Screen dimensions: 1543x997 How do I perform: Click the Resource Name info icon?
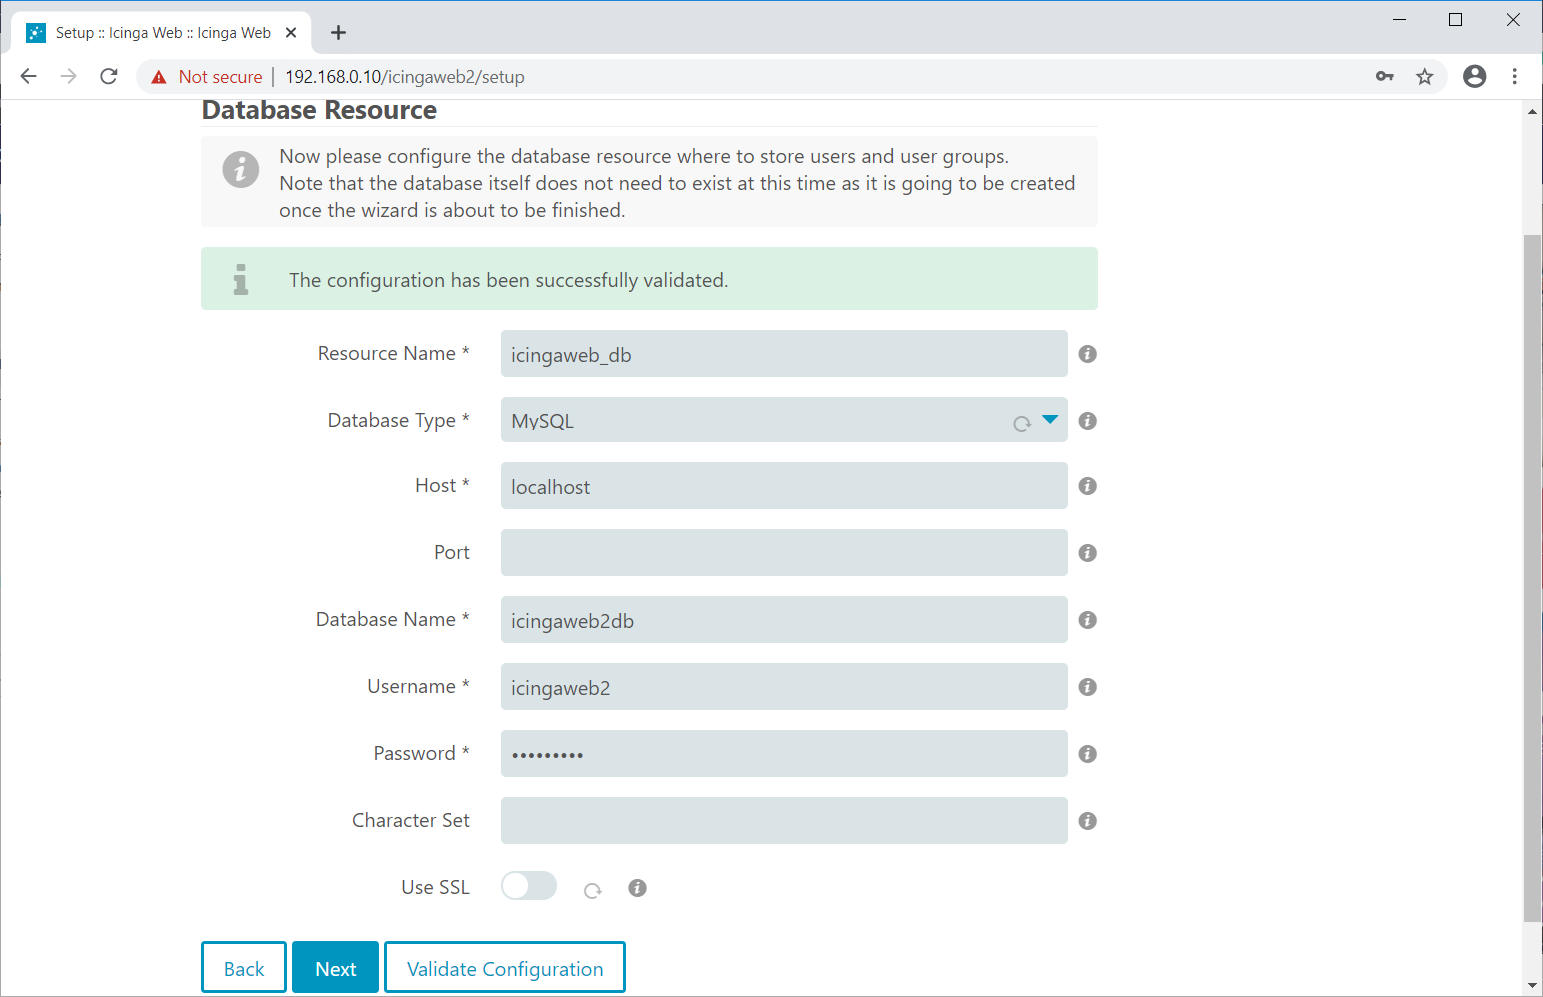tap(1088, 354)
